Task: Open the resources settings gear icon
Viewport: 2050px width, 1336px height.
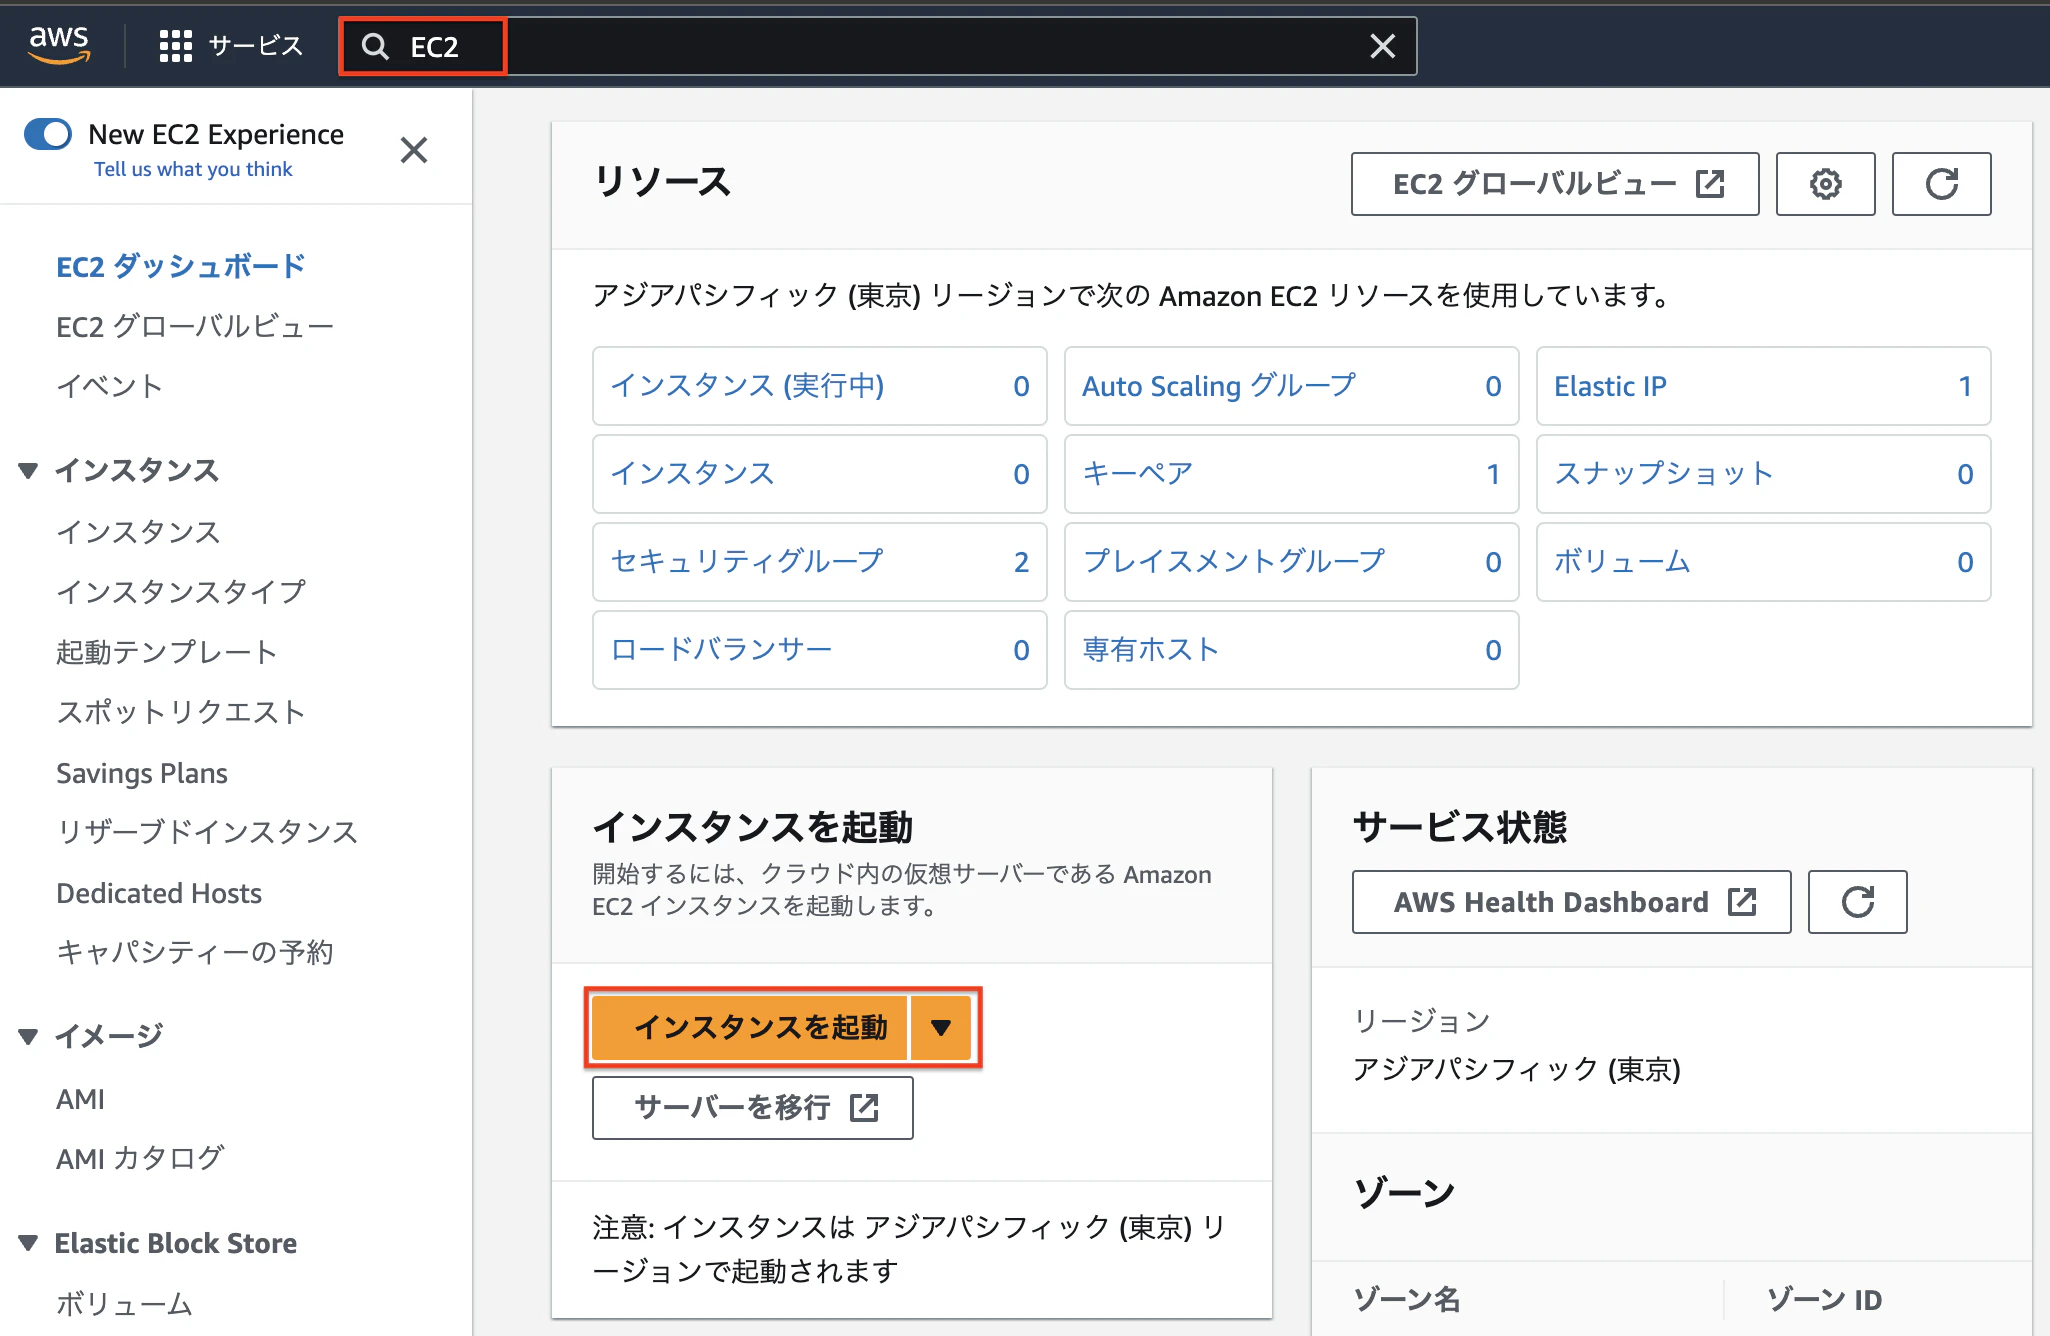Action: (x=1825, y=184)
